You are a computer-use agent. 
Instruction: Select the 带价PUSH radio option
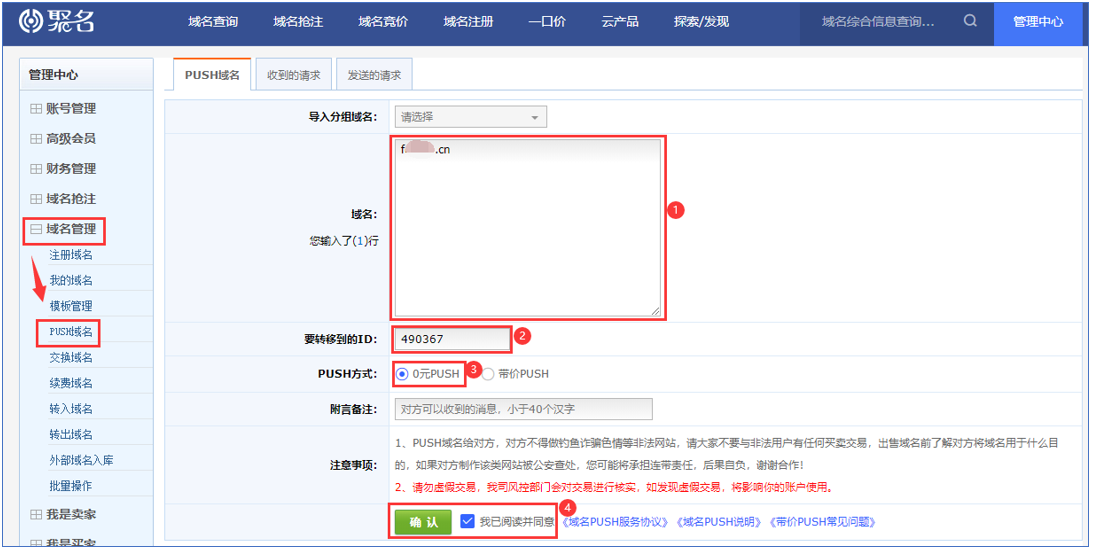point(488,374)
